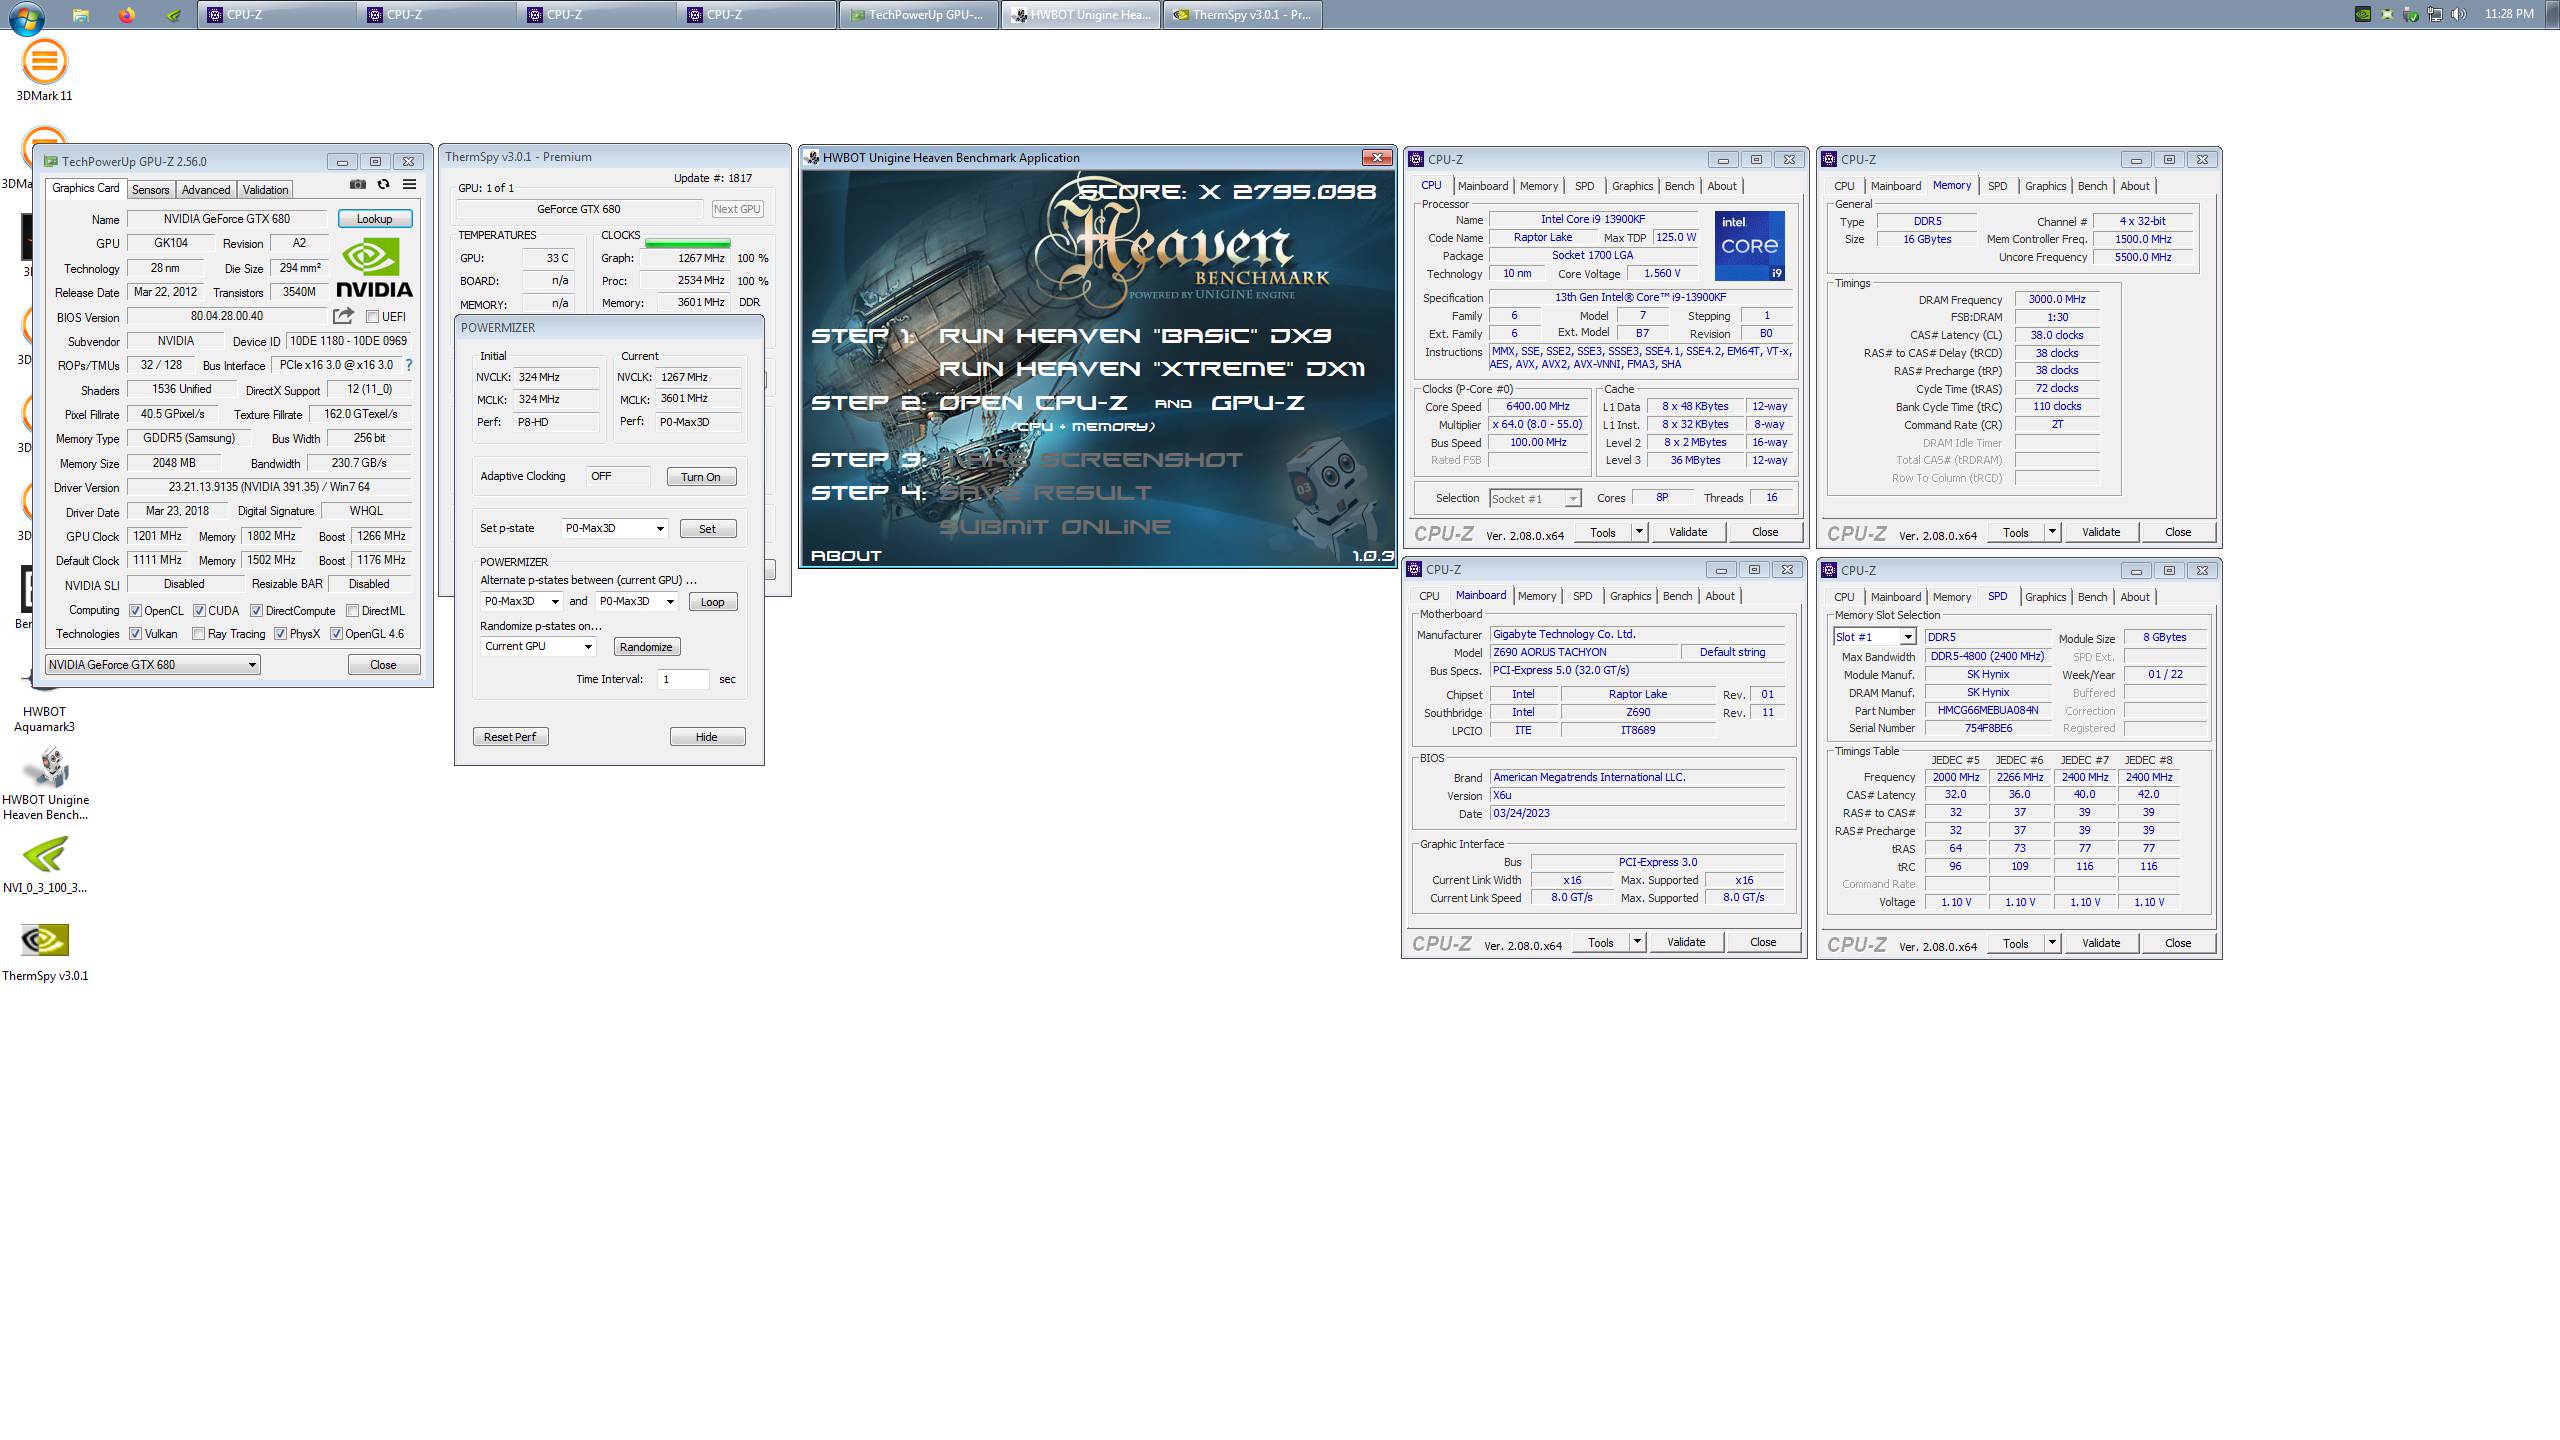Toggle the CUDA checkbox
Viewport: 2560px width, 1440px height.
click(199, 611)
